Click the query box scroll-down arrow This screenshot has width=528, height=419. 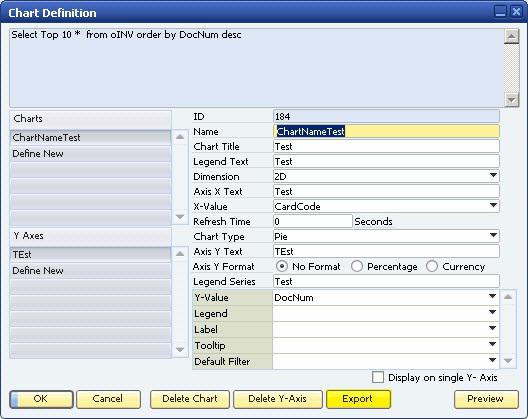coord(511,100)
